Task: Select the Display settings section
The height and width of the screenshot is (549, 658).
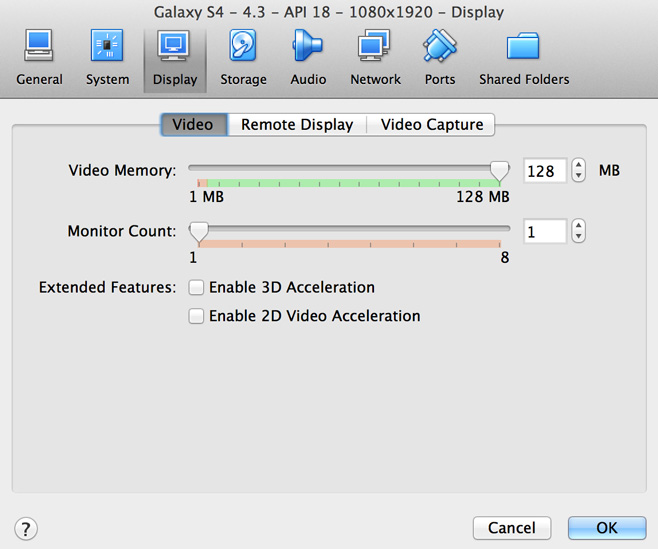Action: [175, 59]
